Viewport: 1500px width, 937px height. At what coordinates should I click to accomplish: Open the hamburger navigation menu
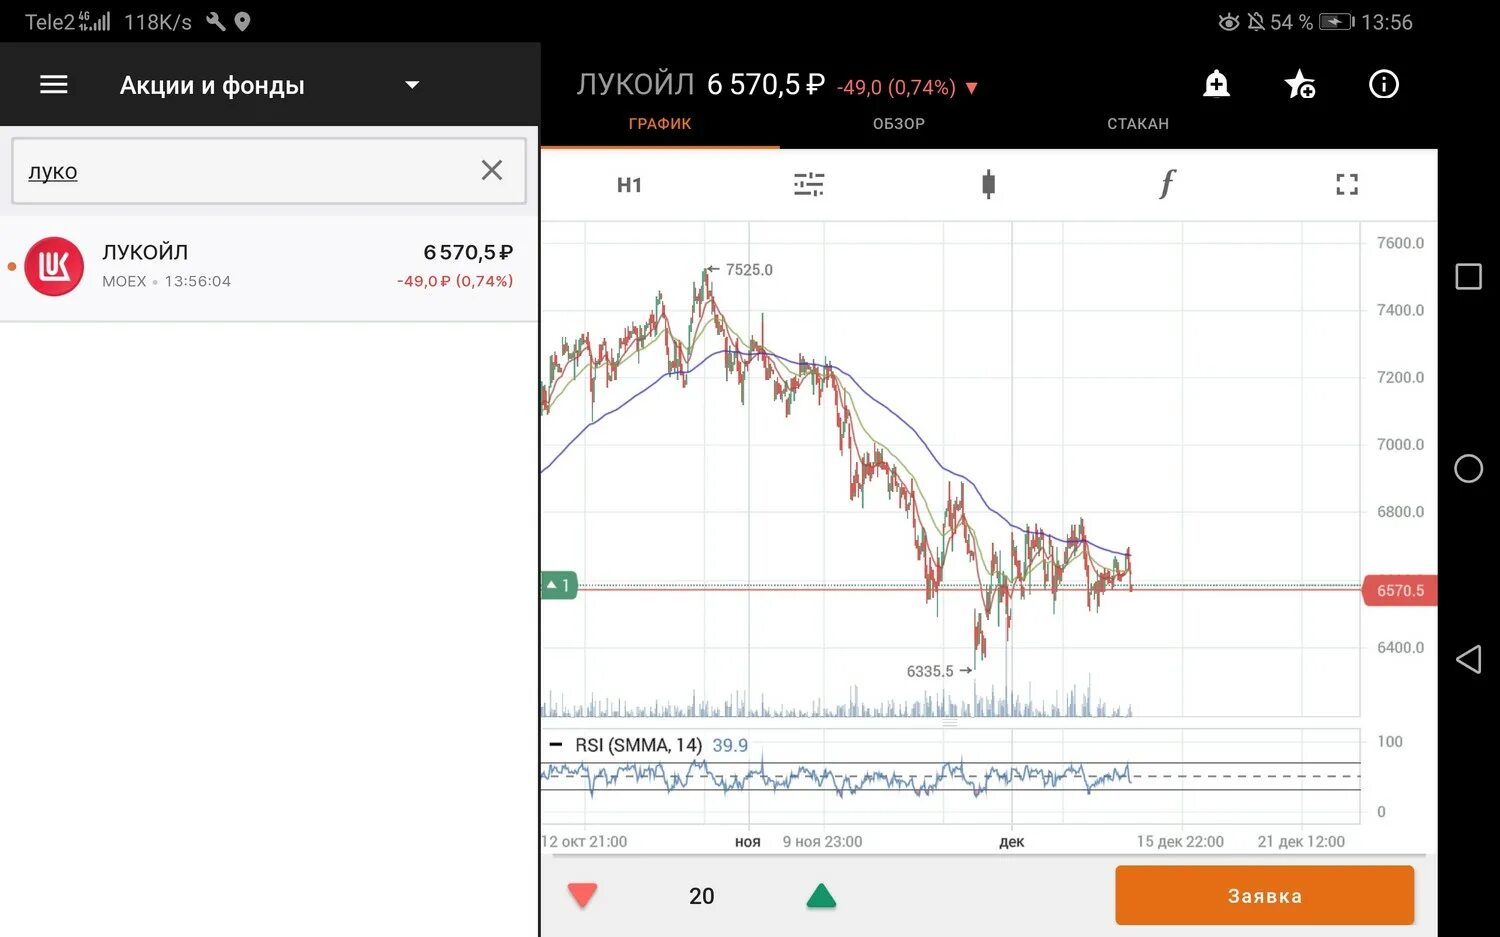tap(54, 85)
